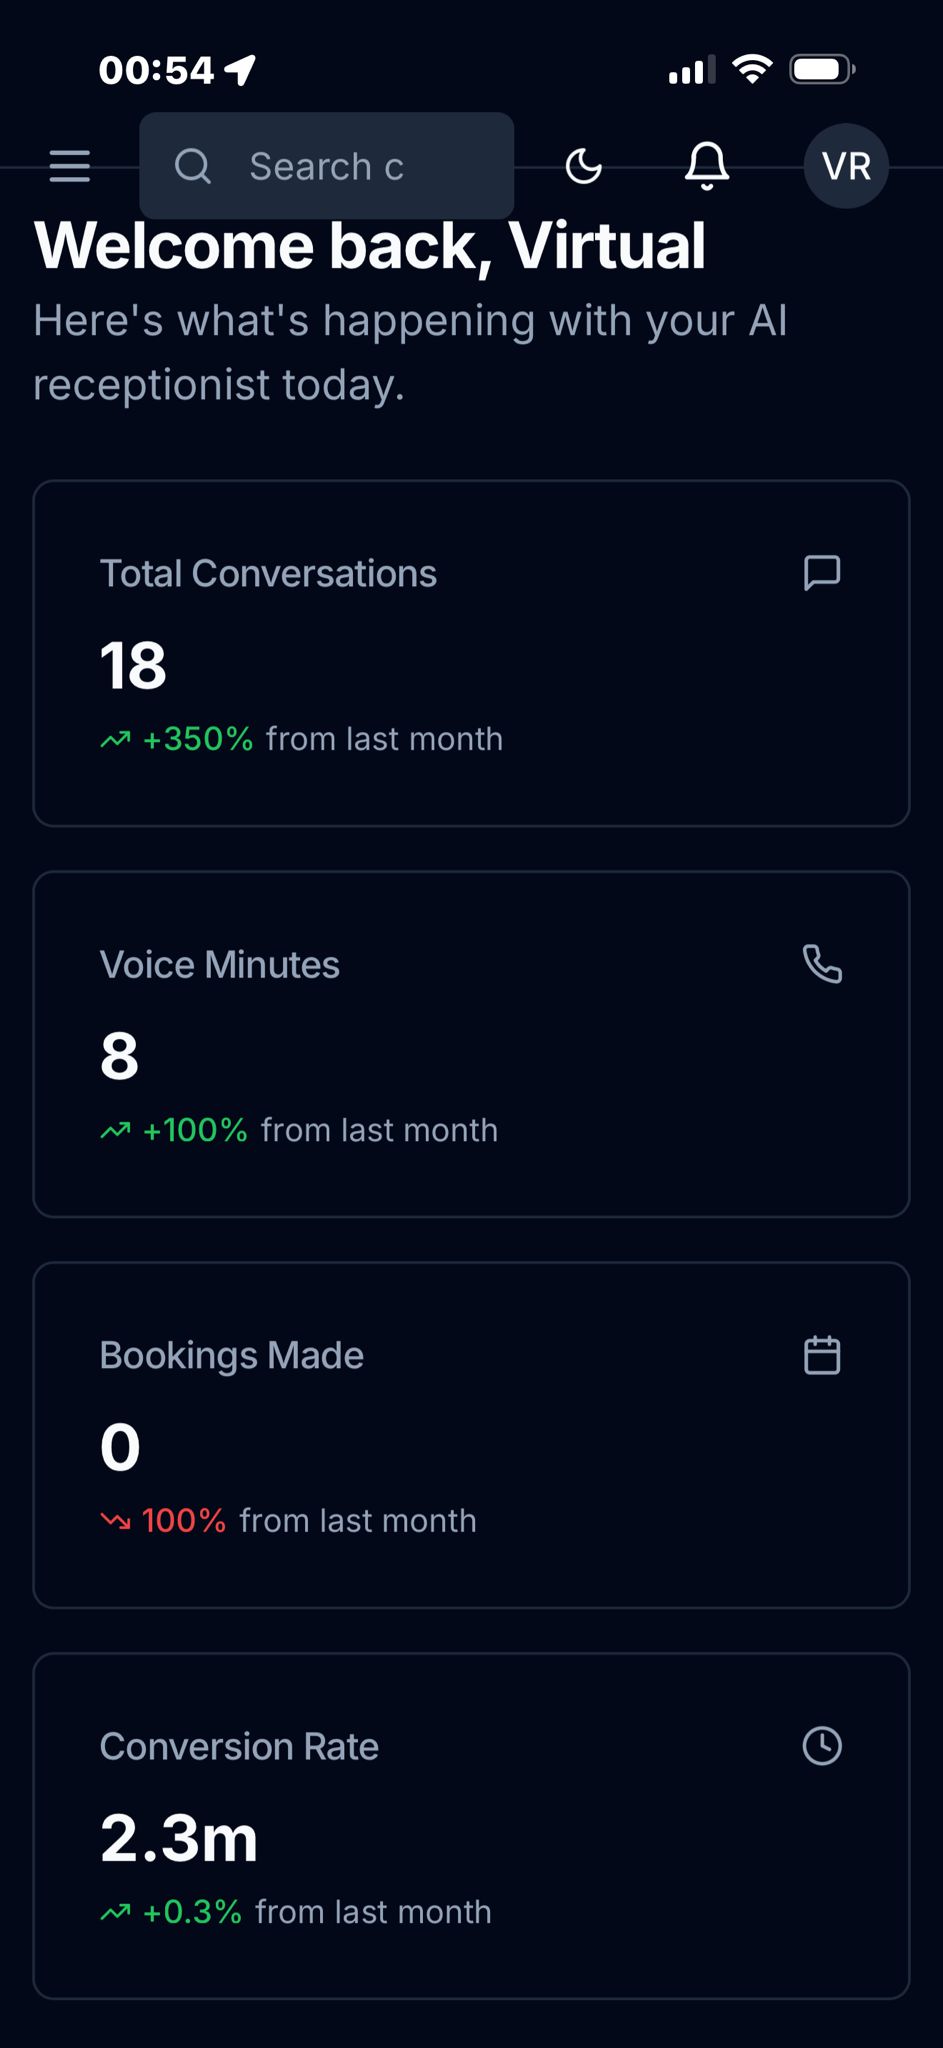Tap the Welcome back, Virtual heading
This screenshot has width=943, height=2048.
point(370,246)
